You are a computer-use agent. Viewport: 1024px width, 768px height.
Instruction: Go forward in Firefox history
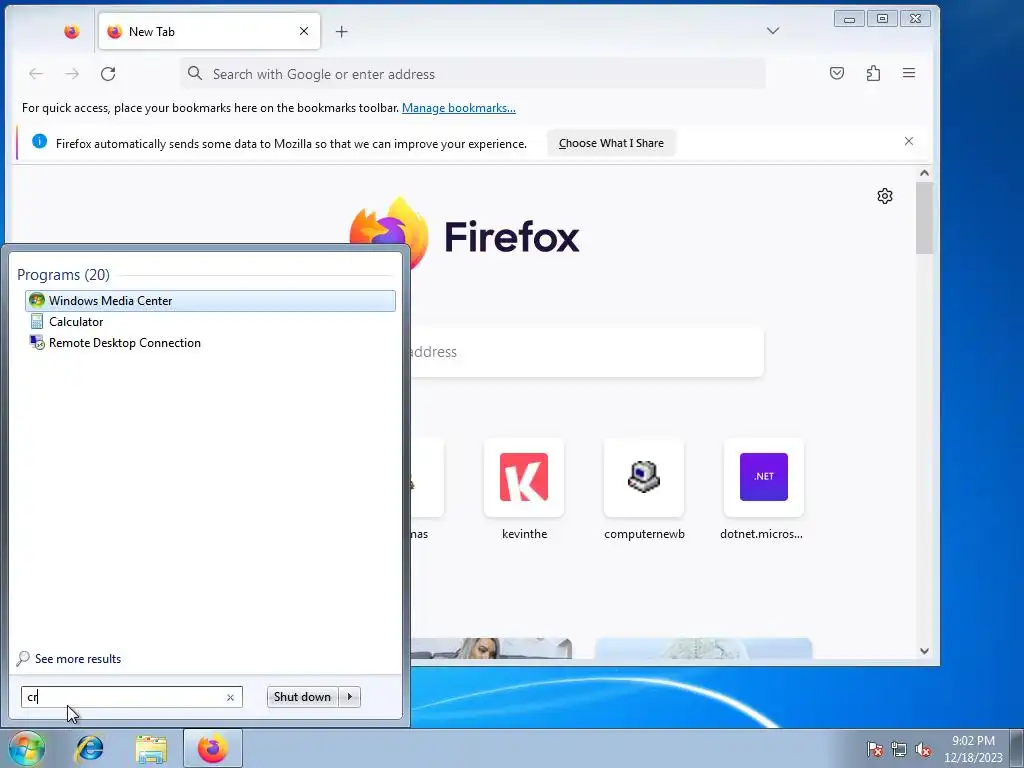72,74
